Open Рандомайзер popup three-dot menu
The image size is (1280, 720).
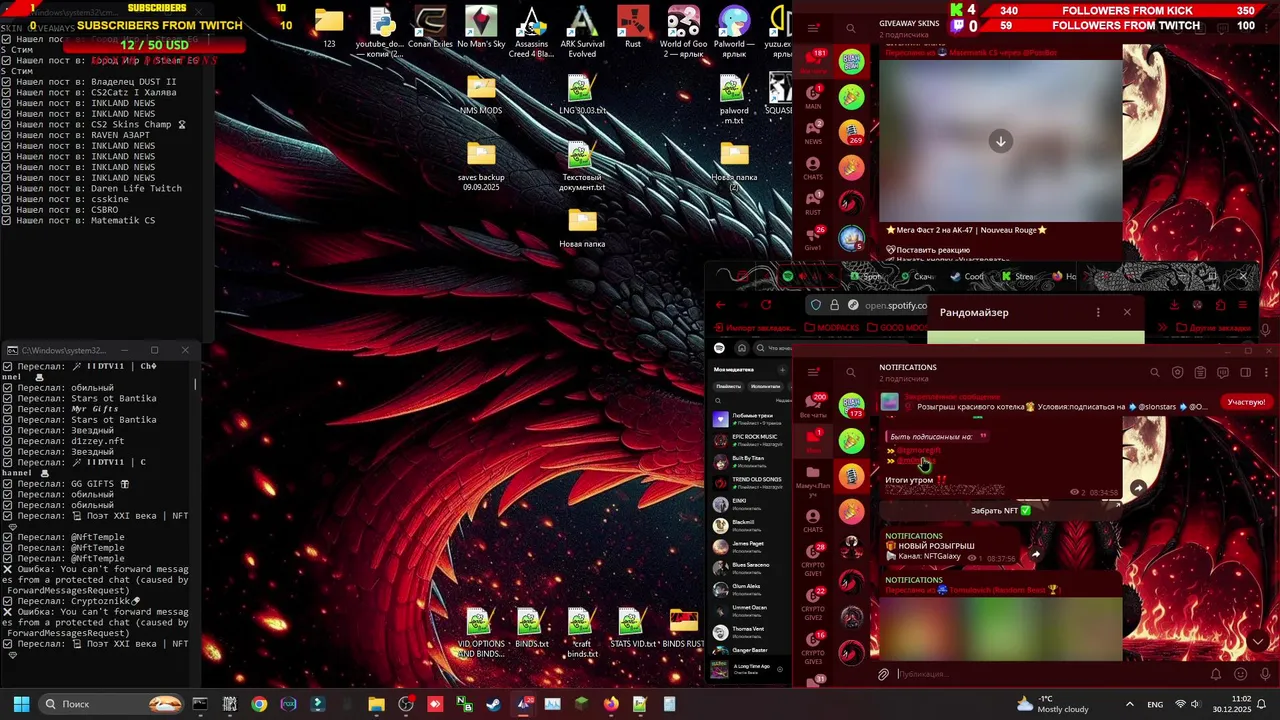(1098, 312)
